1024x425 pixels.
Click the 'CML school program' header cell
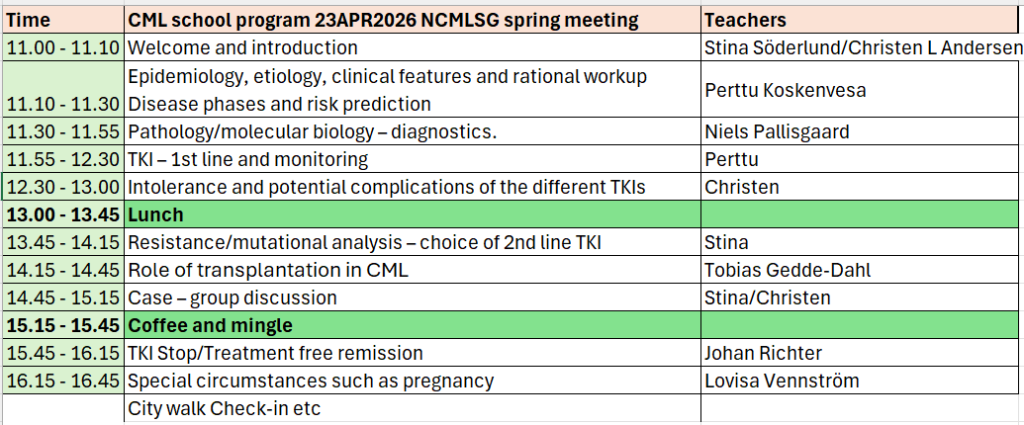(x=411, y=20)
